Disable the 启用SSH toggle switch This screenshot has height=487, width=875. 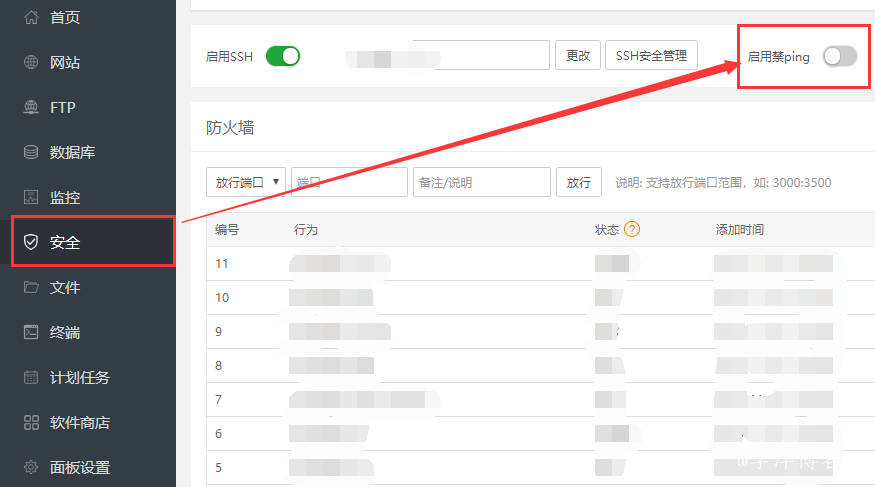282,56
